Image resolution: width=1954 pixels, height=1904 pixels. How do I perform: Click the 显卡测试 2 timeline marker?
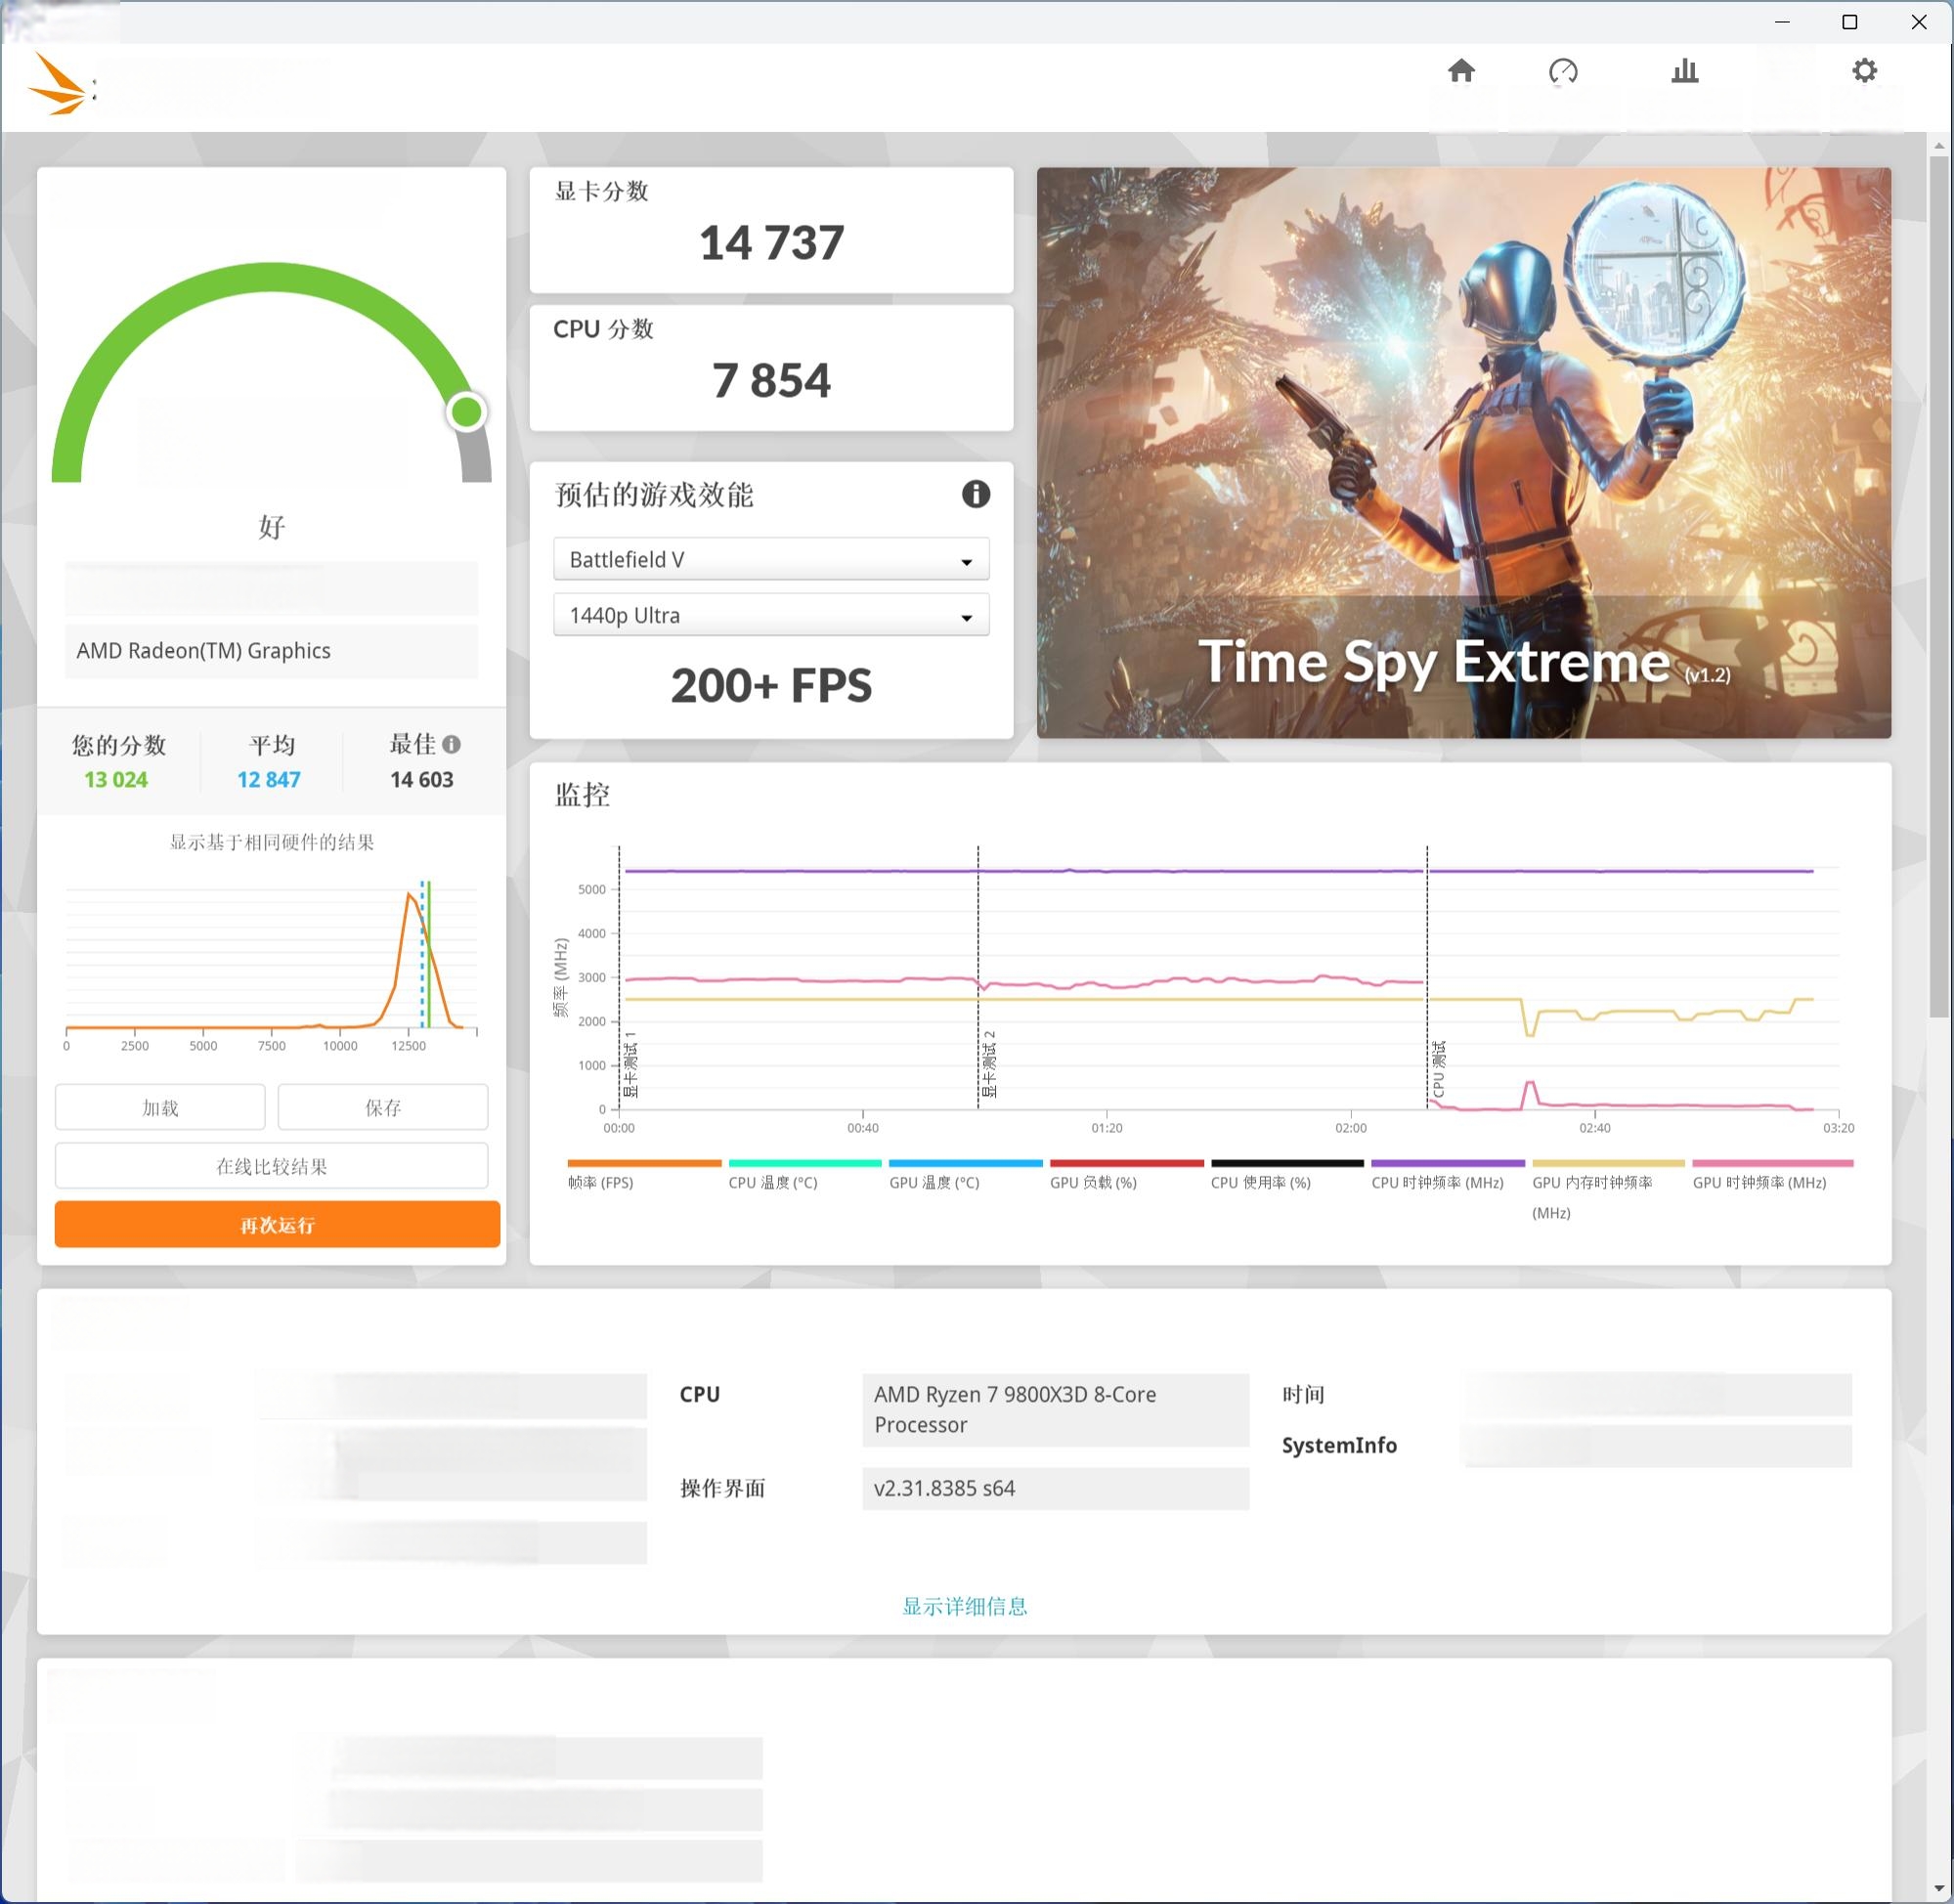(x=989, y=1064)
